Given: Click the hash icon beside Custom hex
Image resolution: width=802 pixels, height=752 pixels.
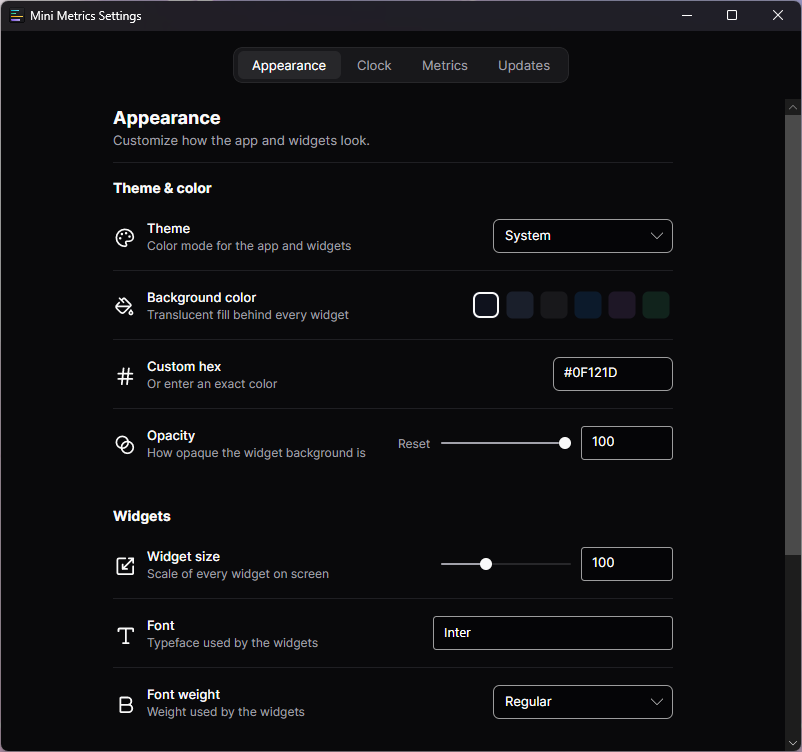Looking at the screenshot, I should coord(125,376).
